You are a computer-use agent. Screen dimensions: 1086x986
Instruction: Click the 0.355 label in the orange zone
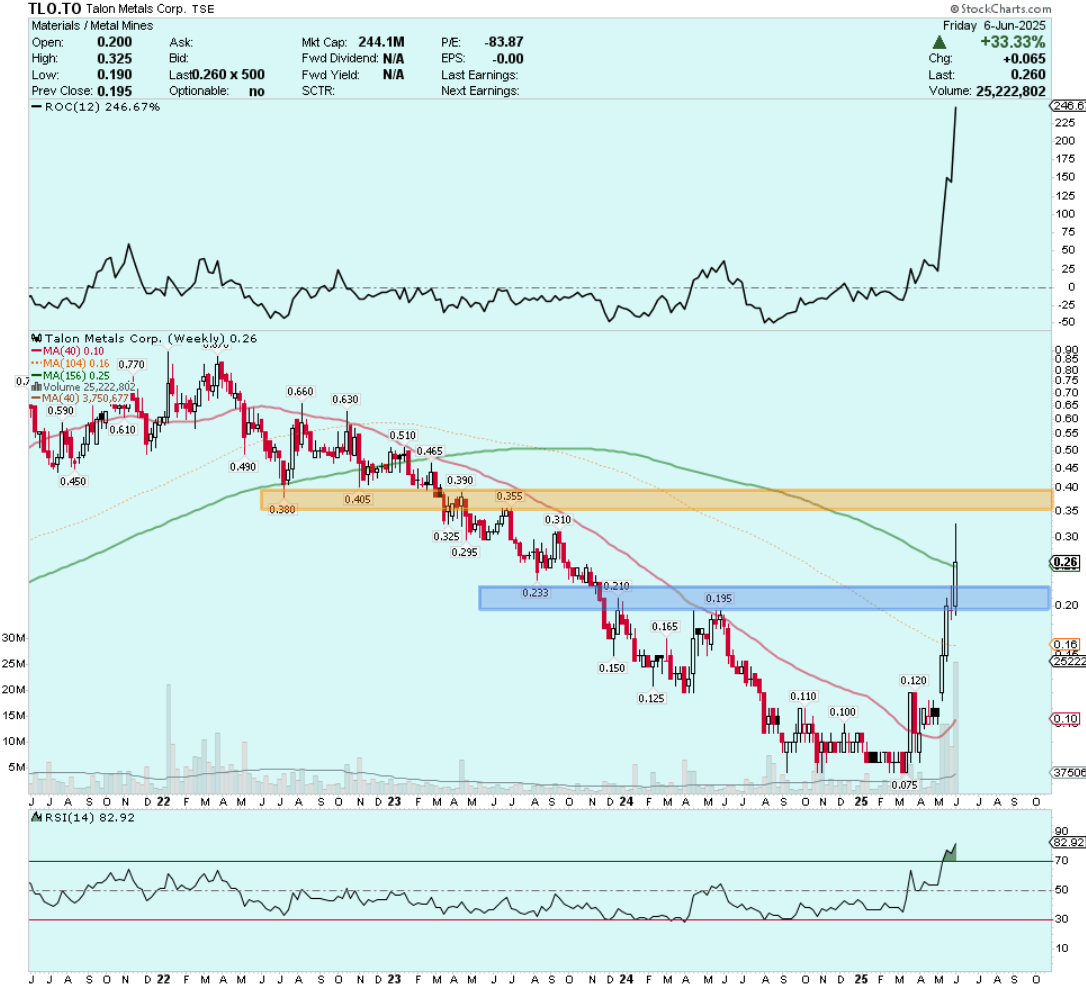[x=509, y=496]
